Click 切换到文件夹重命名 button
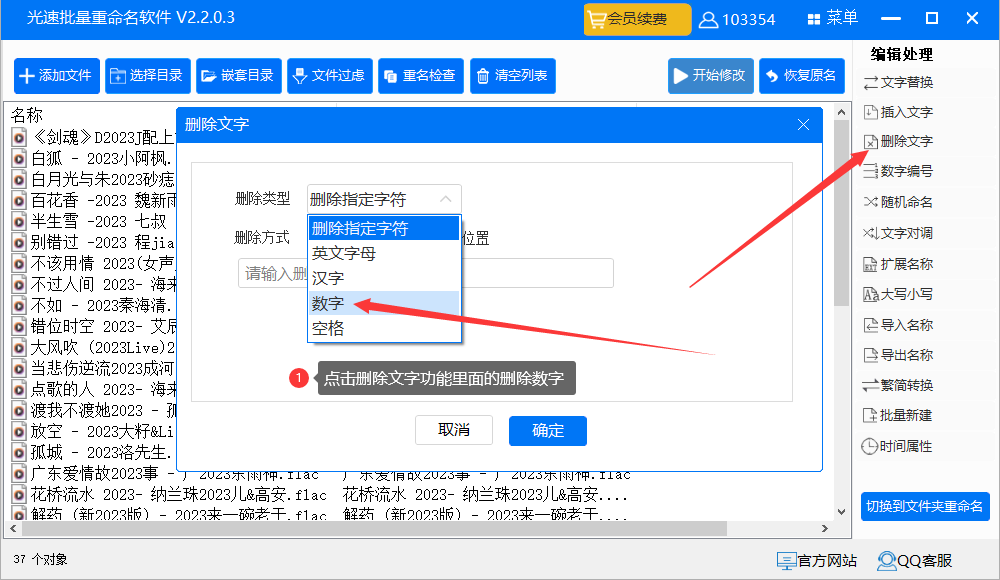Screen dimensions: 1000x580 [925, 507]
